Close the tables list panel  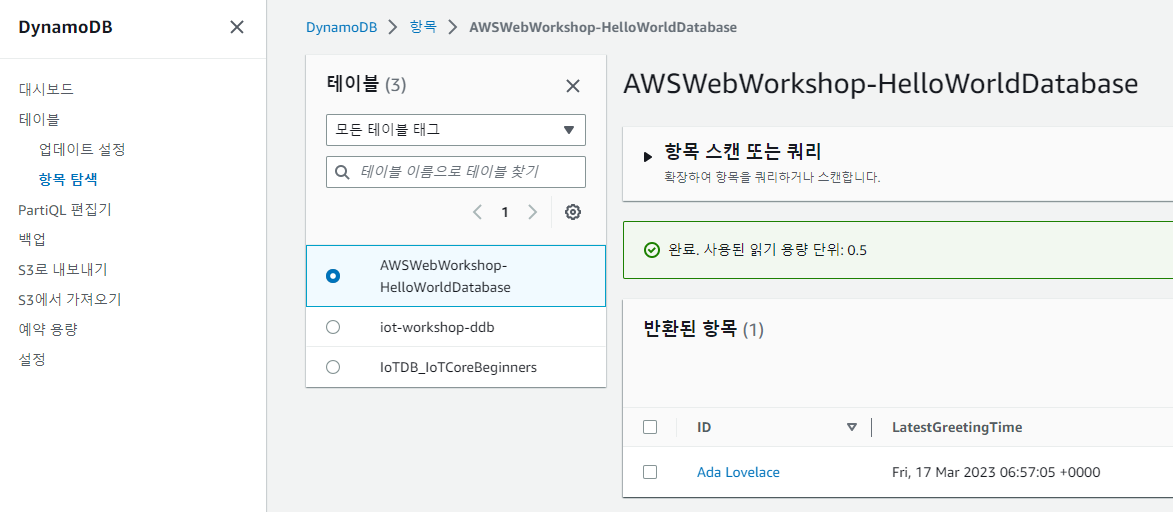click(x=573, y=86)
